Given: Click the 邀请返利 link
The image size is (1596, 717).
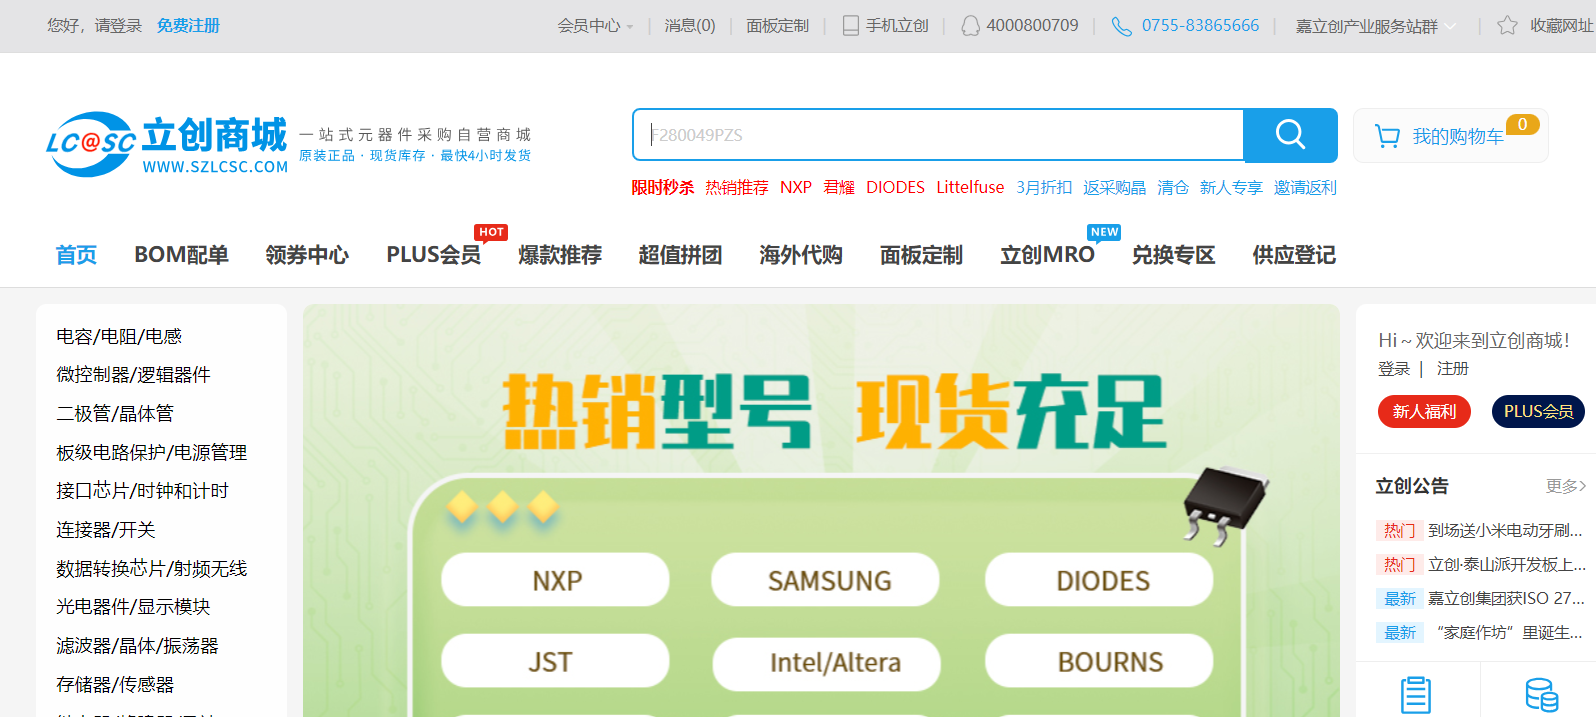Looking at the screenshot, I should (1305, 188).
